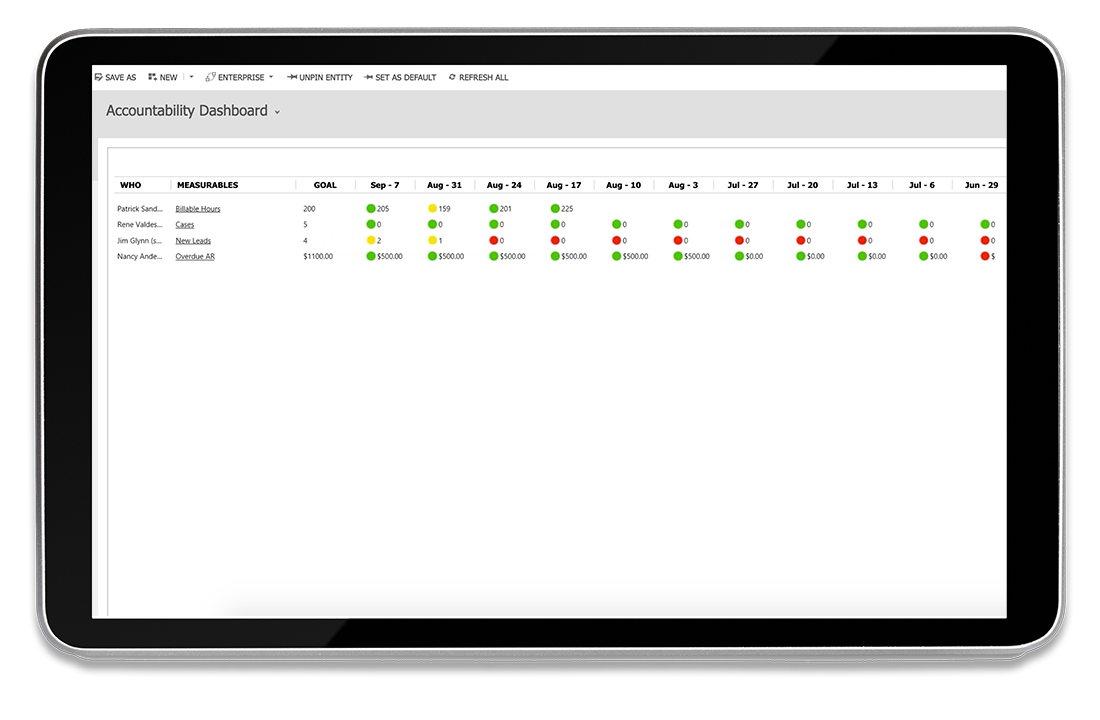
Task: Open the Overdue AR measurable link
Action: [x=195, y=257]
